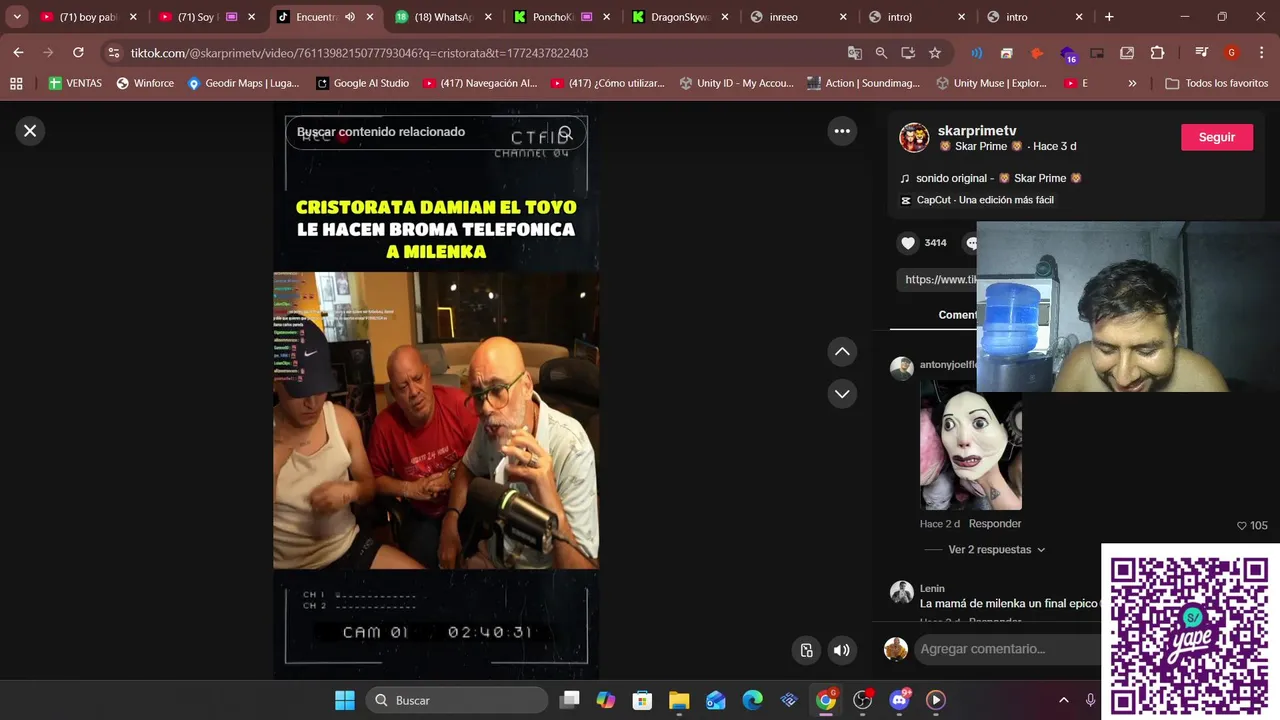Mute the TikTok tab via speaker icon
Screen dimensions: 1280x720
point(350,17)
